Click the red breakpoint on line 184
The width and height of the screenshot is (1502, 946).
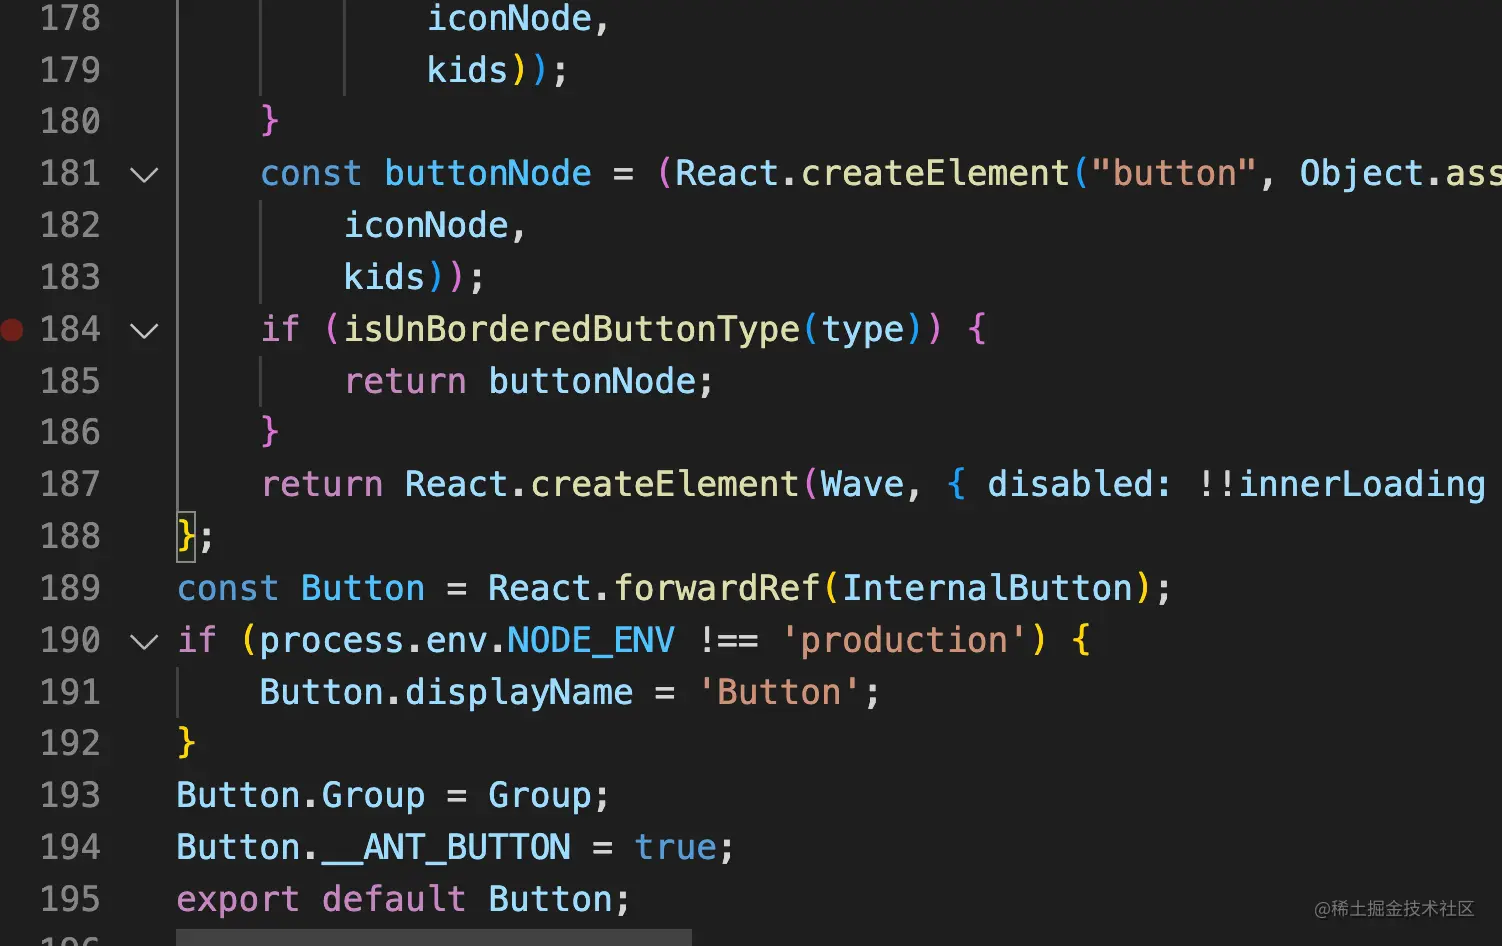[13, 329]
